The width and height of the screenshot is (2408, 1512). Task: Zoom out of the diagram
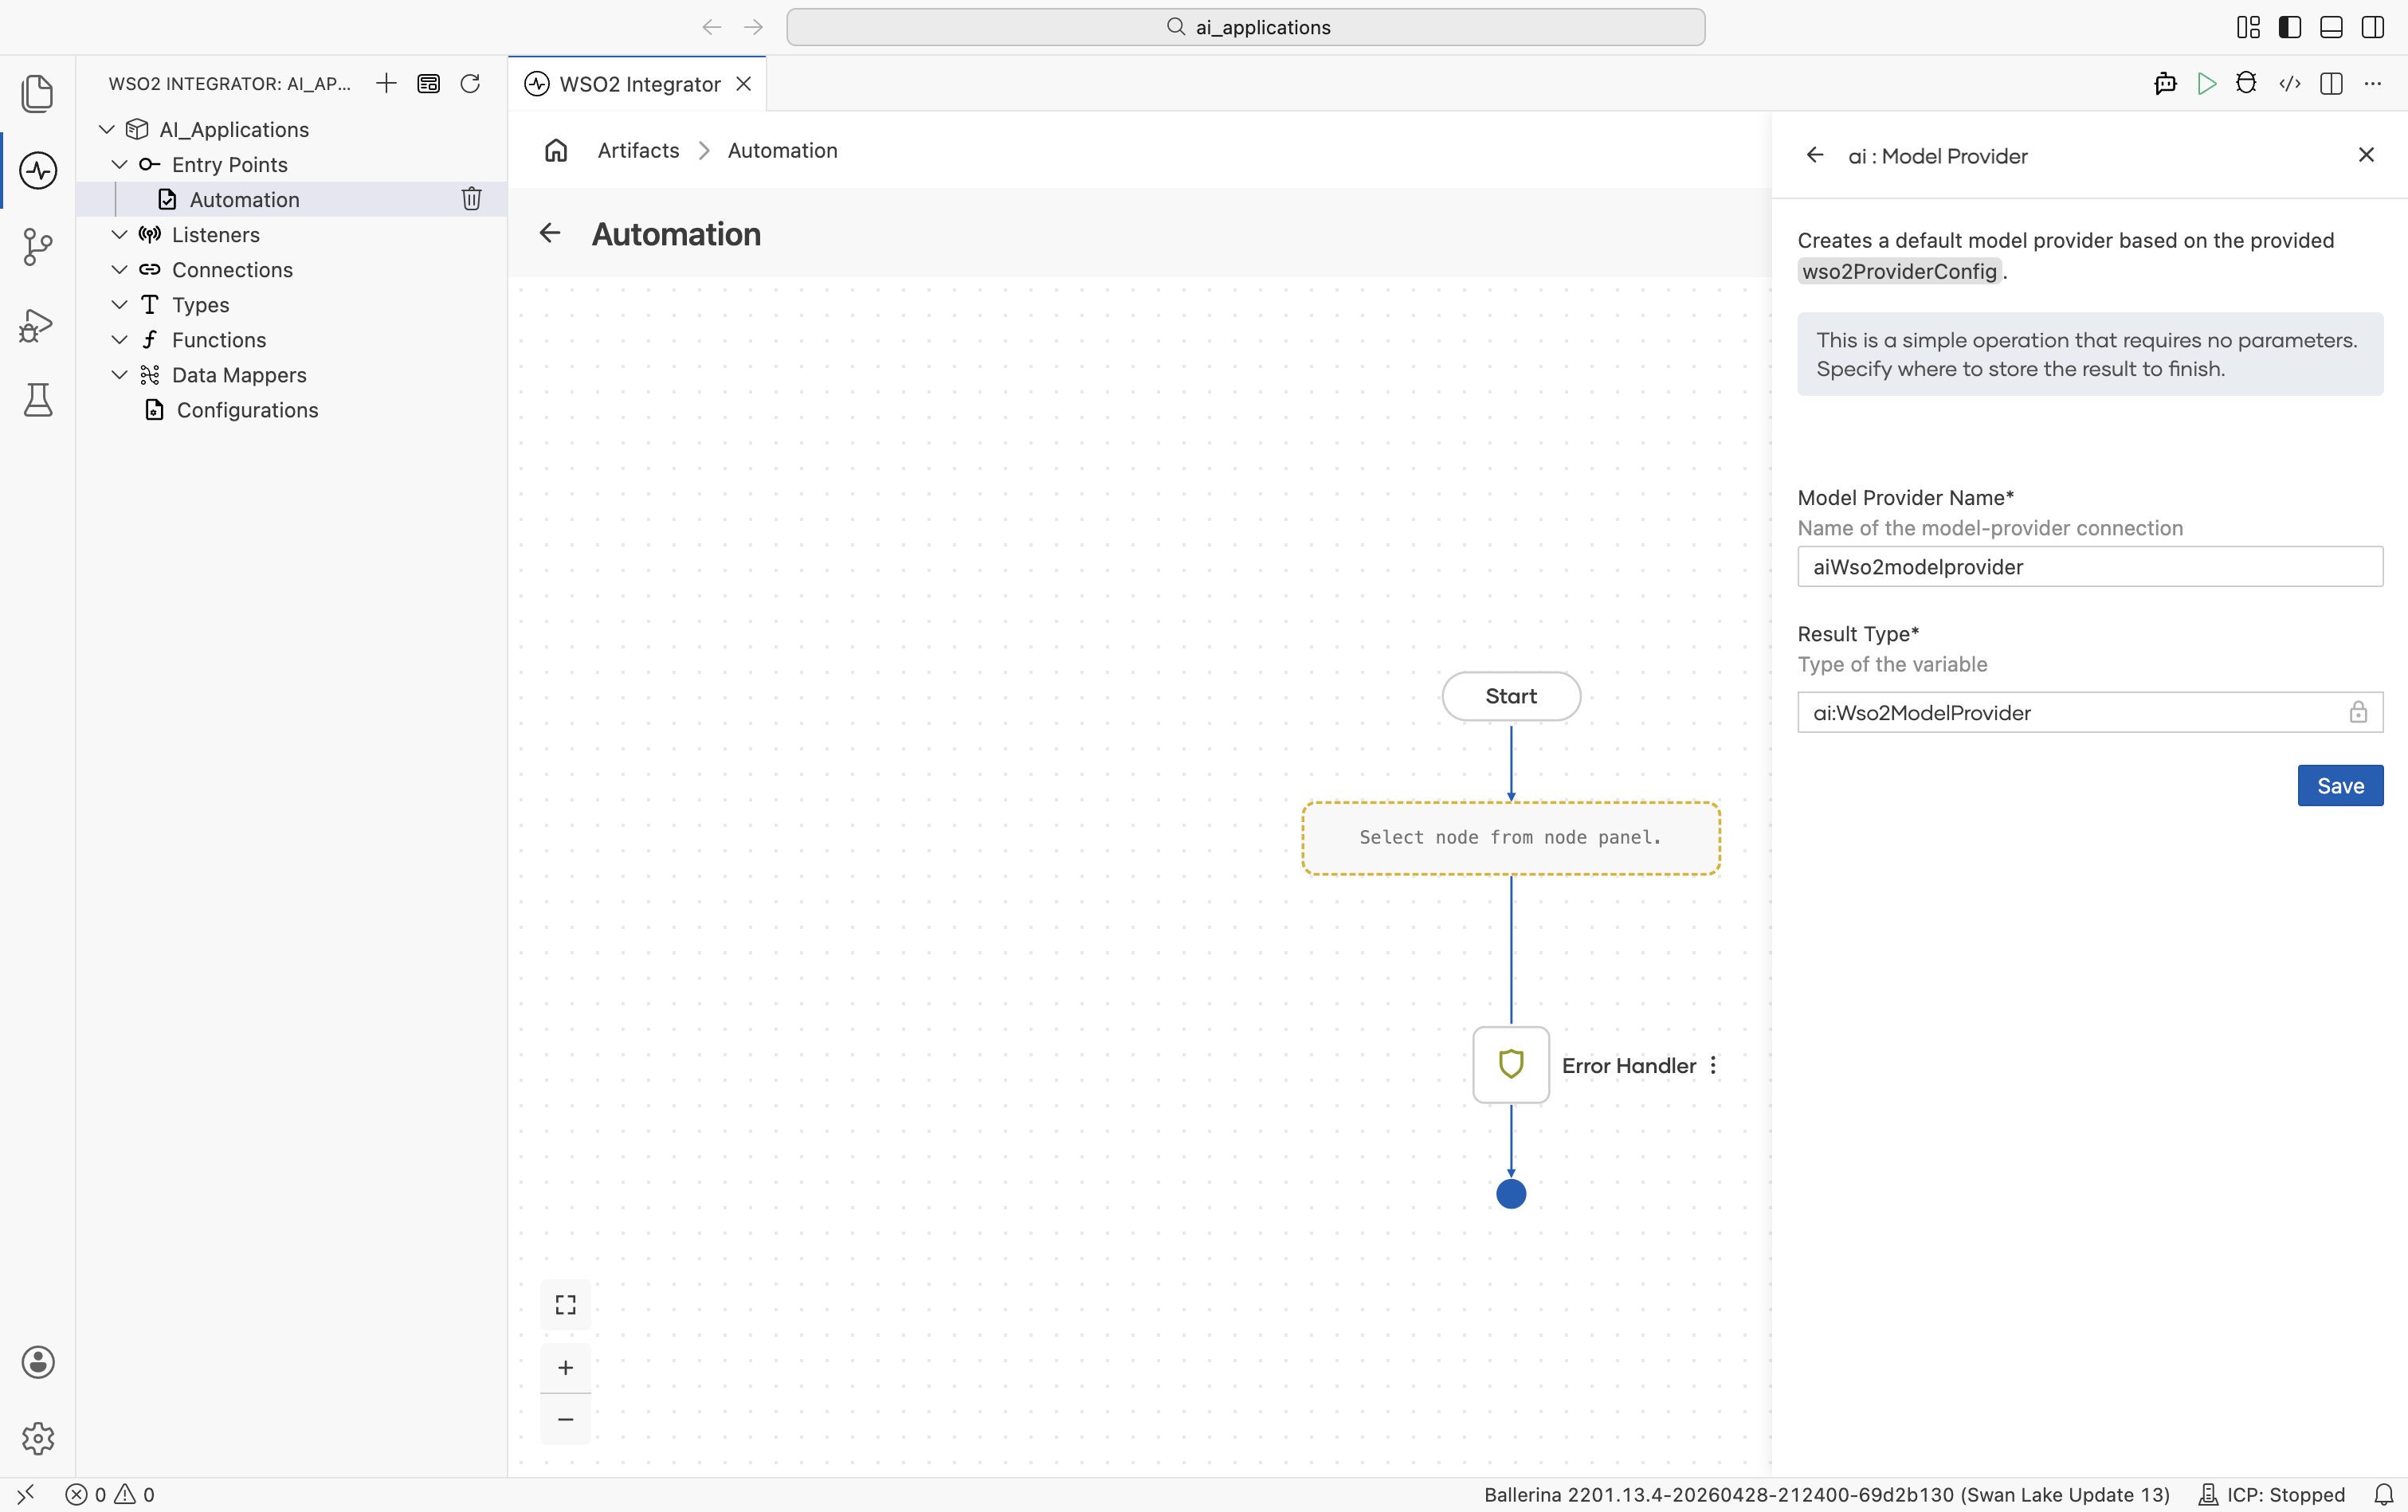(x=565, y=1419)
